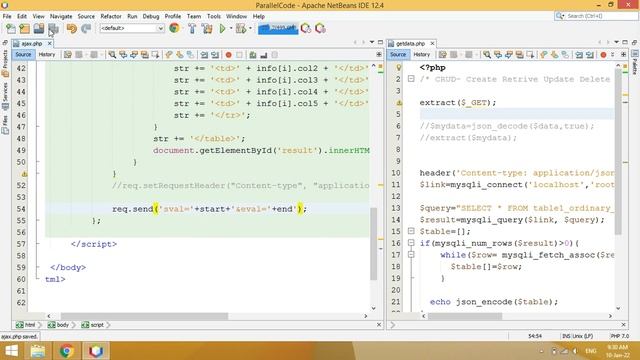The image size is (640, 360).
Task: Click the Undo arrow icon
Action: click(x=72, y=29)
